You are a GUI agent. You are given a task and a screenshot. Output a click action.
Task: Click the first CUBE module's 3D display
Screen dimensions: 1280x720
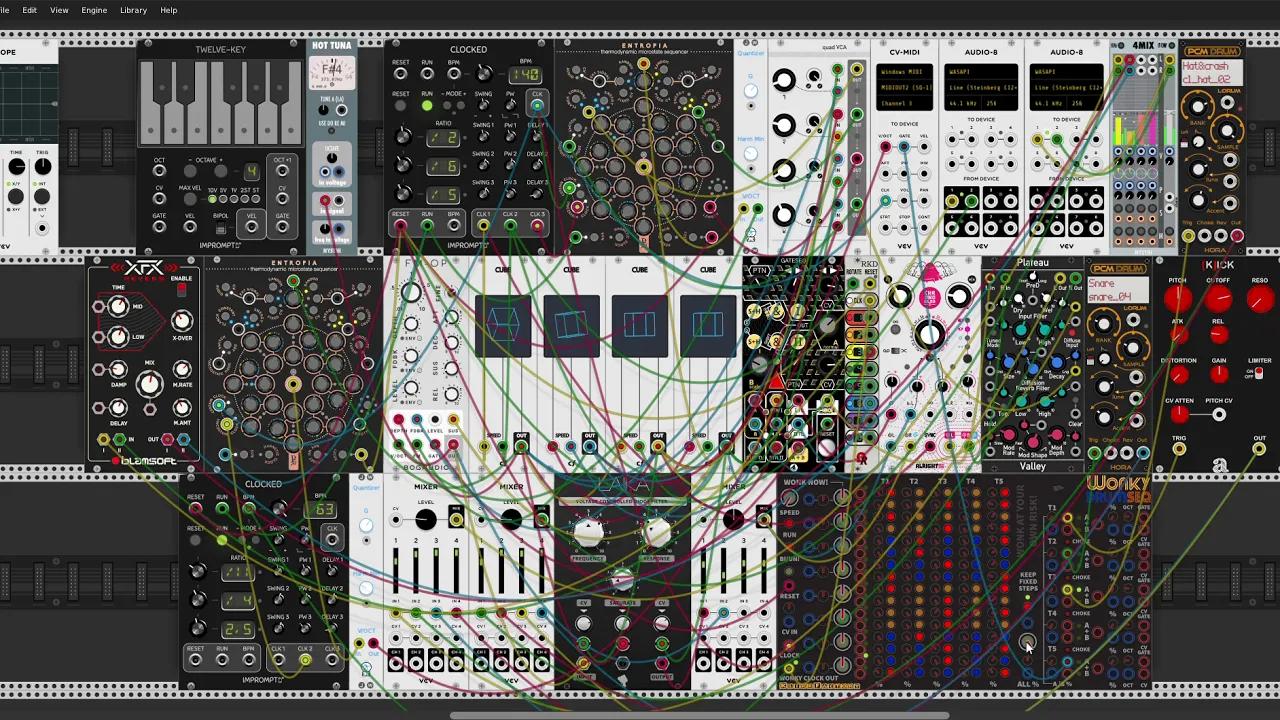point(503,326)
